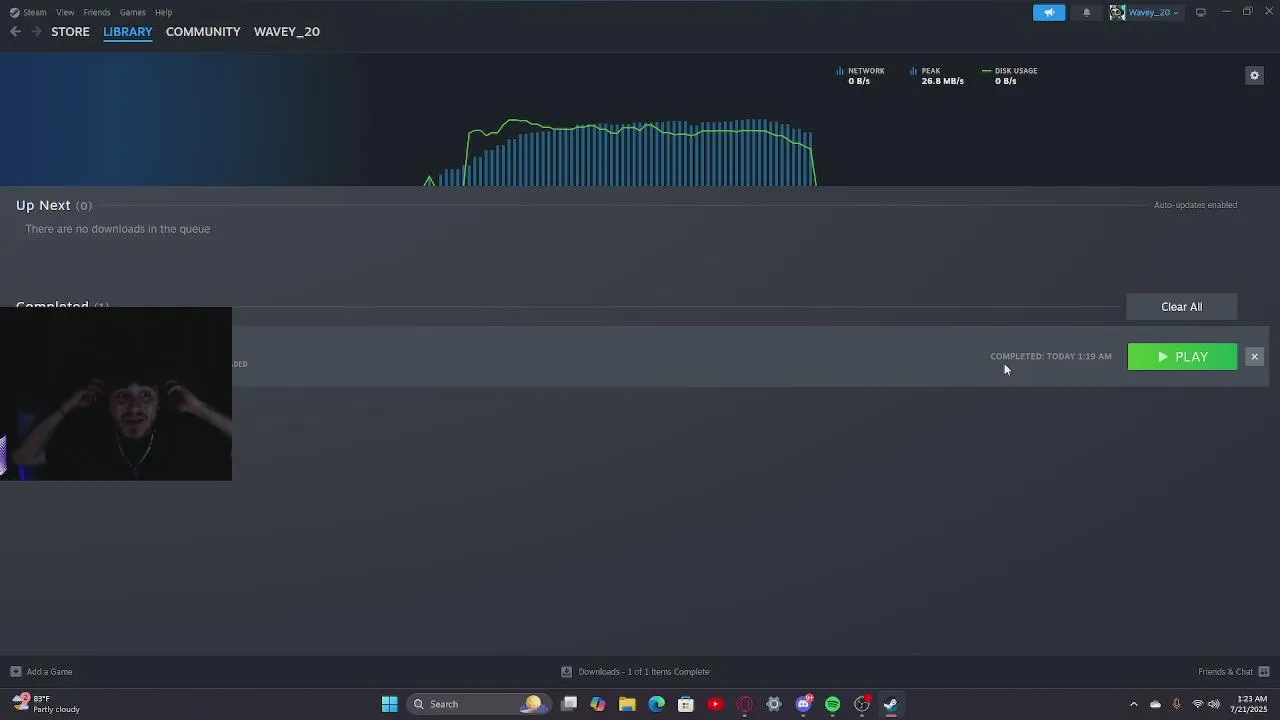
Task: Click the taskbar Search box
Action: (478, 704)
